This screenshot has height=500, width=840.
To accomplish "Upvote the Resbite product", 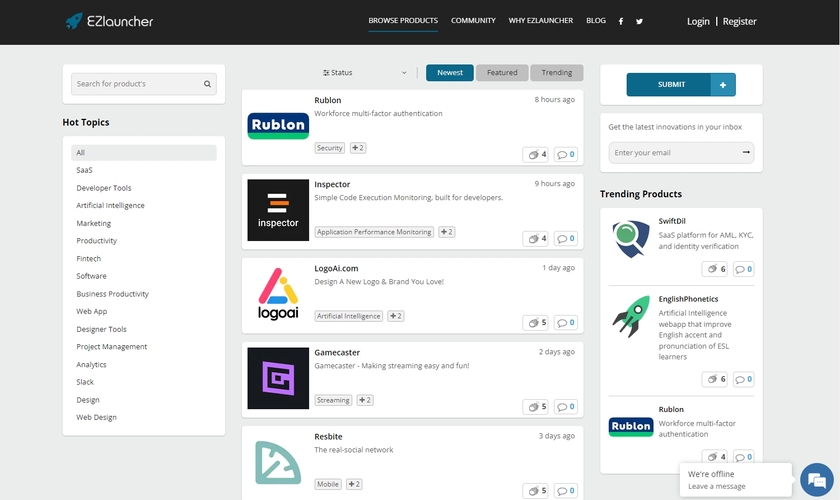I will tap(535, 490).
